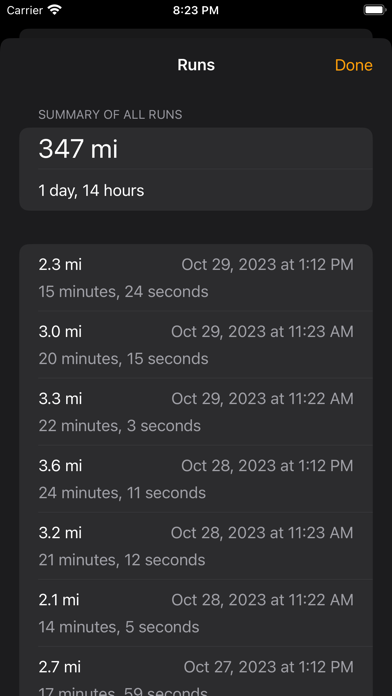The width and height of the screenshot is (392, 696).
Task: Open the 2.3 mi run entry
Action: tap(196, 278)
